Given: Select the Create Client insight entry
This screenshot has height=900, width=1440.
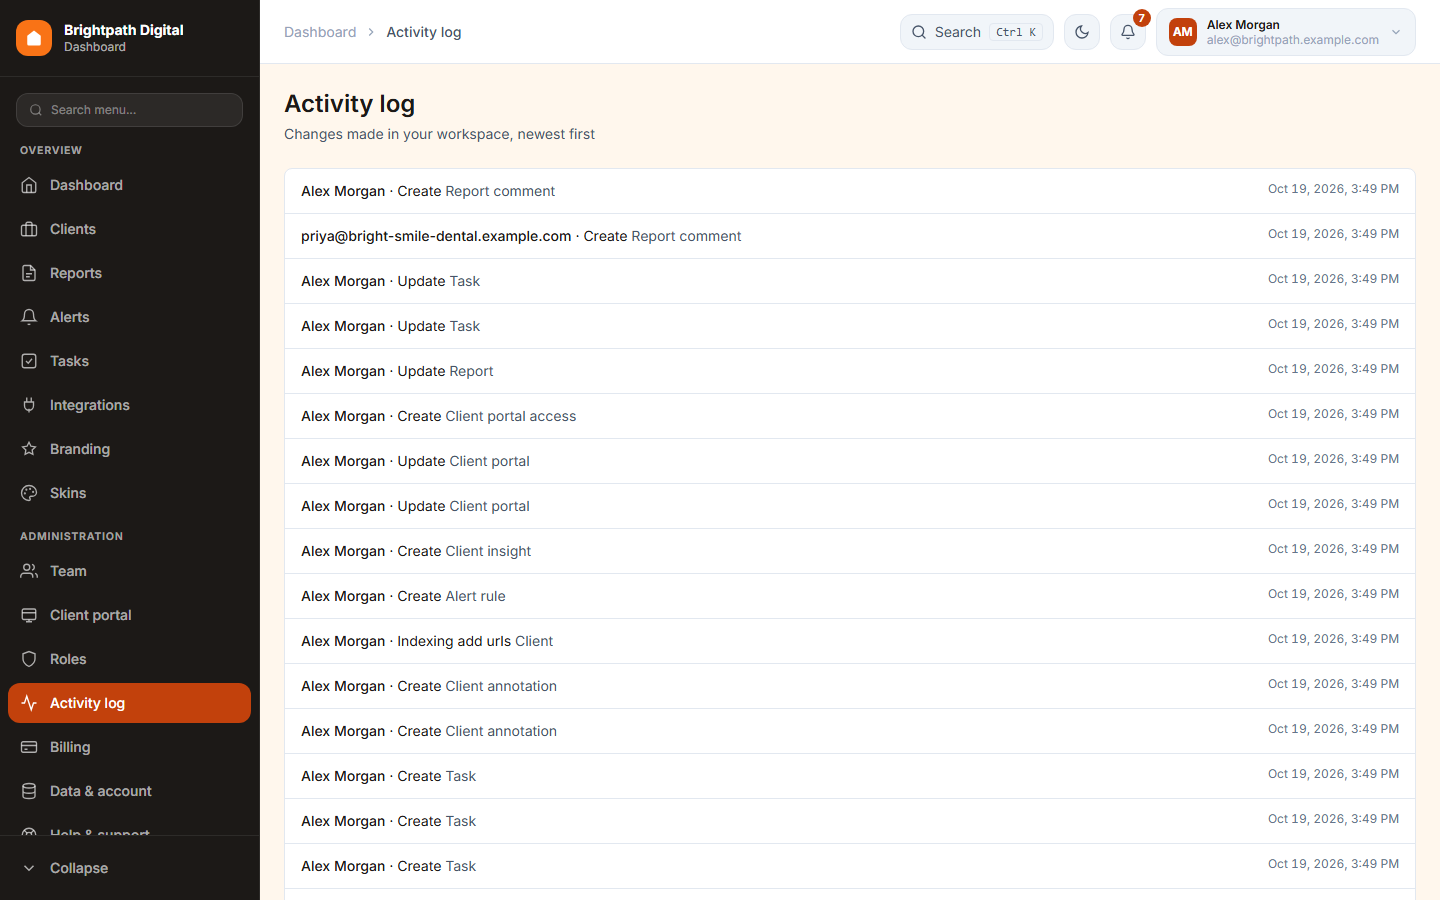Looking at the screenshot, I should (850, 551).
